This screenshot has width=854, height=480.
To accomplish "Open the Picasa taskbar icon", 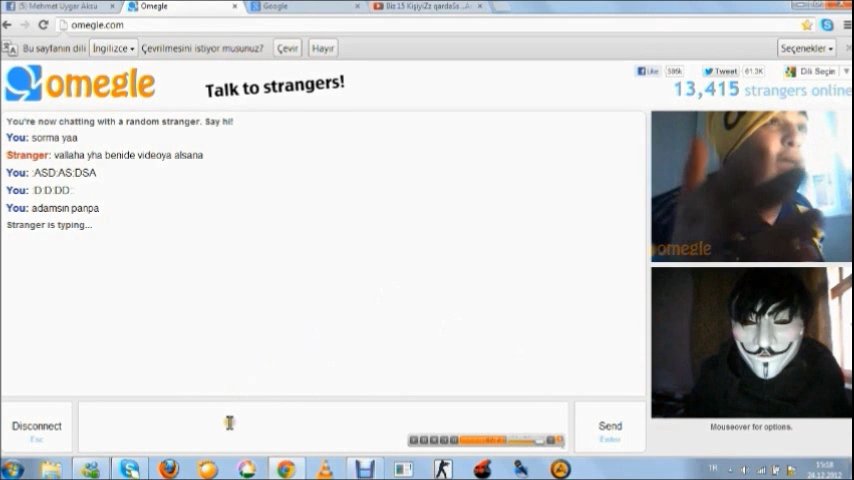I will tap(247, 469).
